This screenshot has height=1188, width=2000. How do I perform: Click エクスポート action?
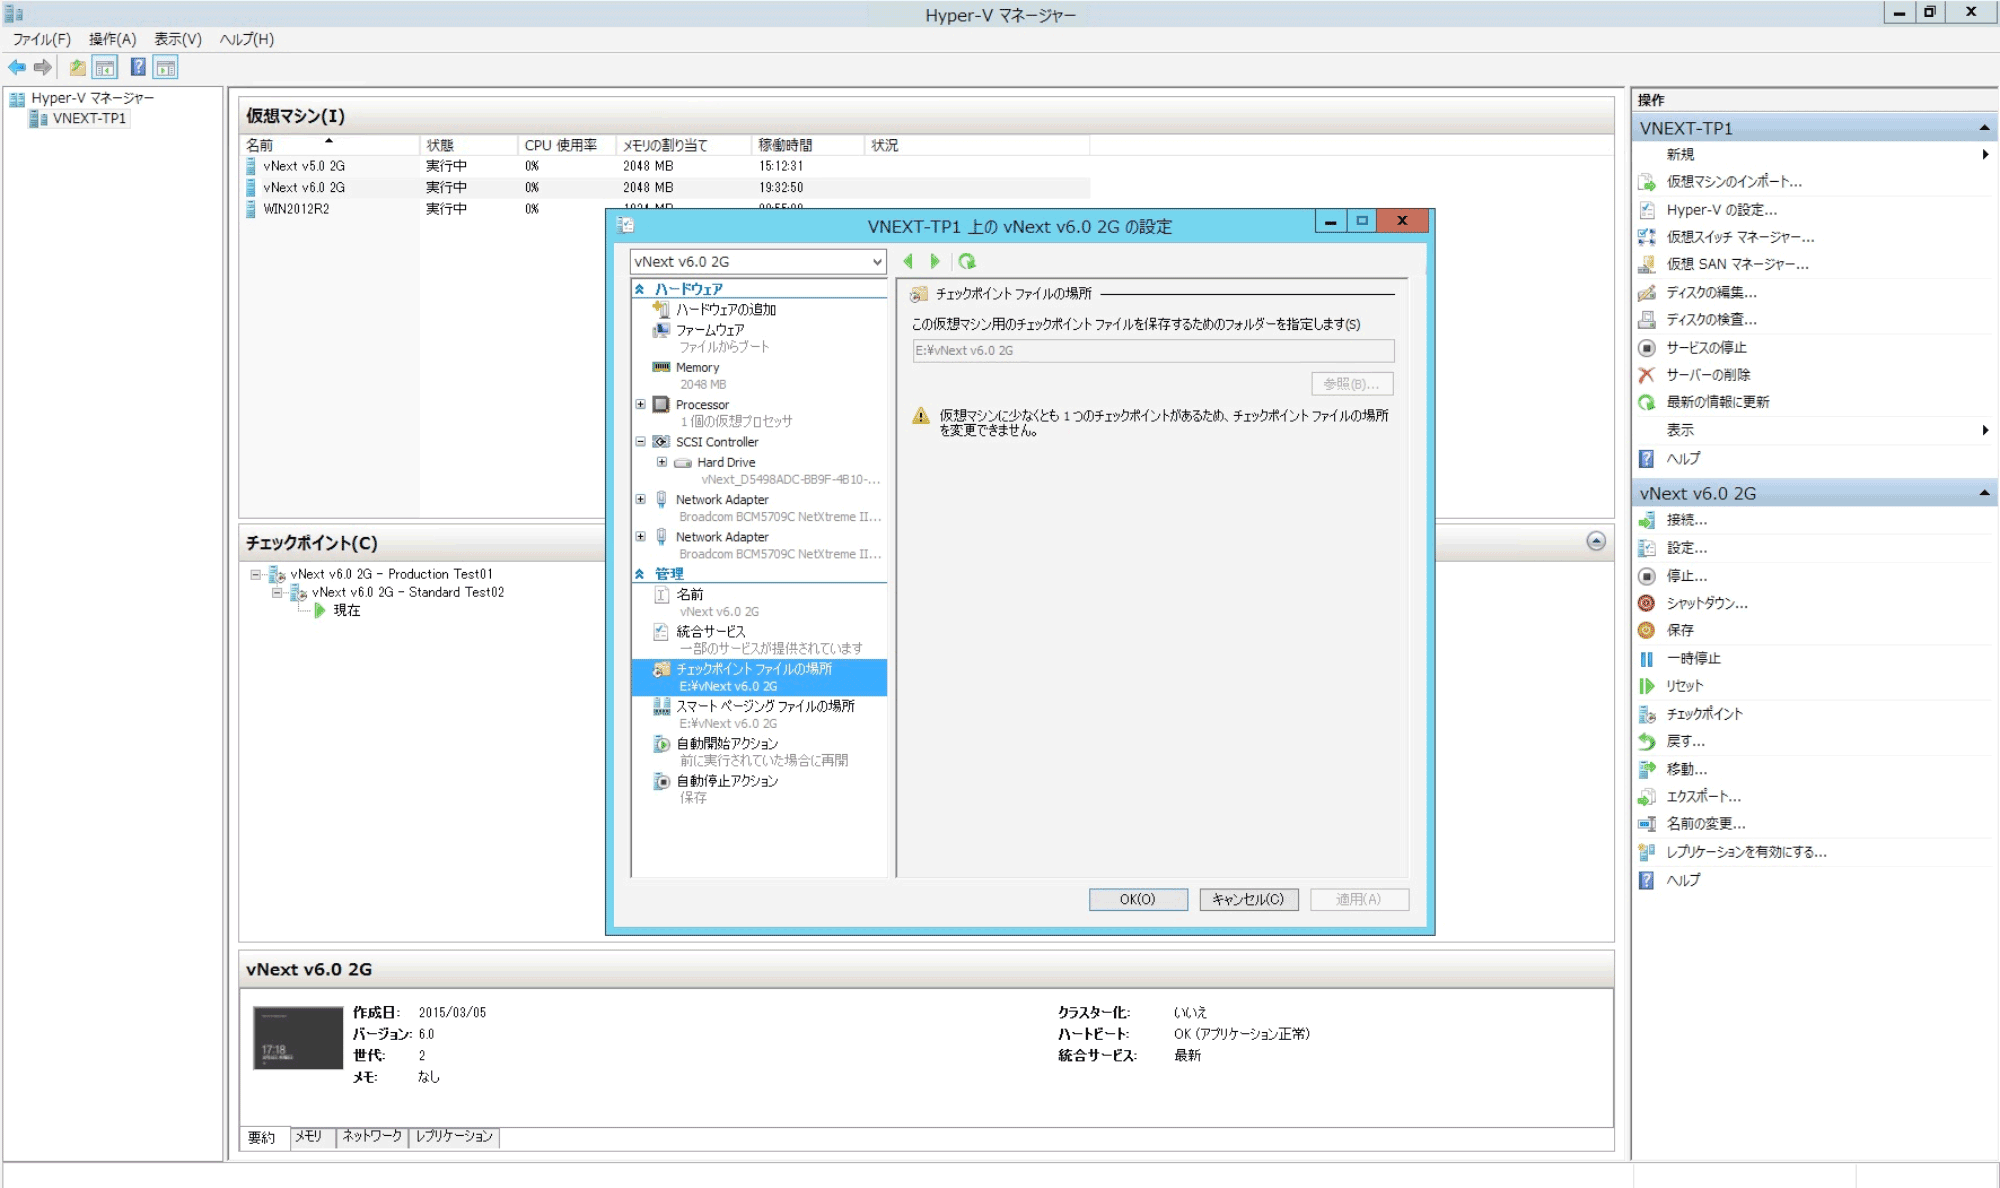point(1703,797)
